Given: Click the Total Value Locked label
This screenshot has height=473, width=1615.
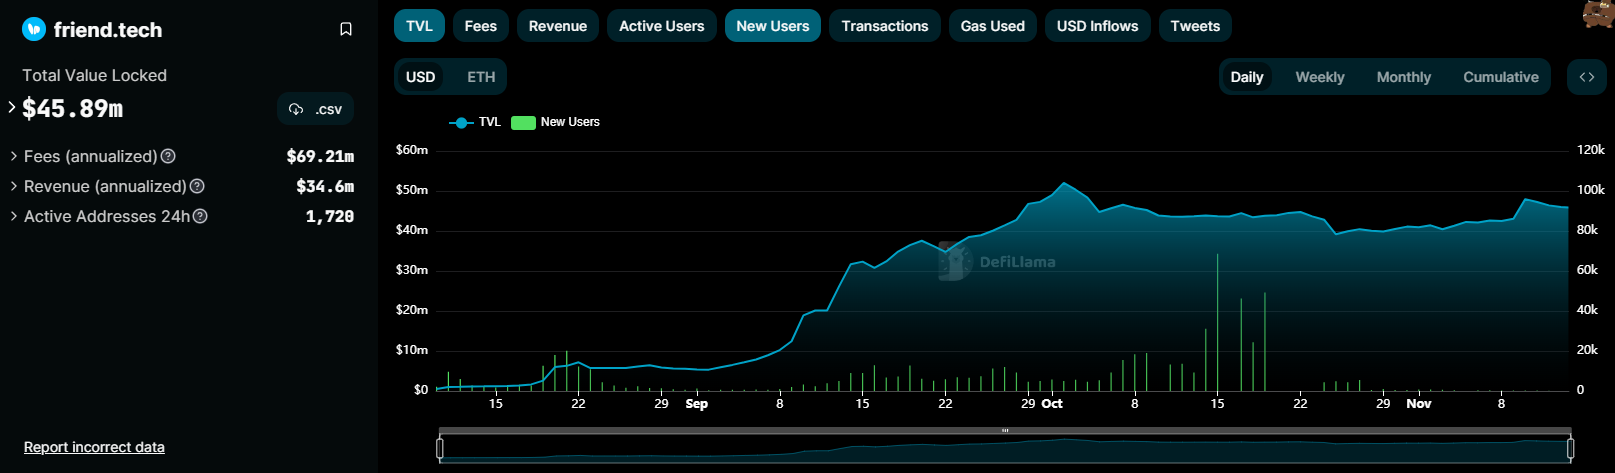Looking at the screenshot, I should click(x=95, y=75).
